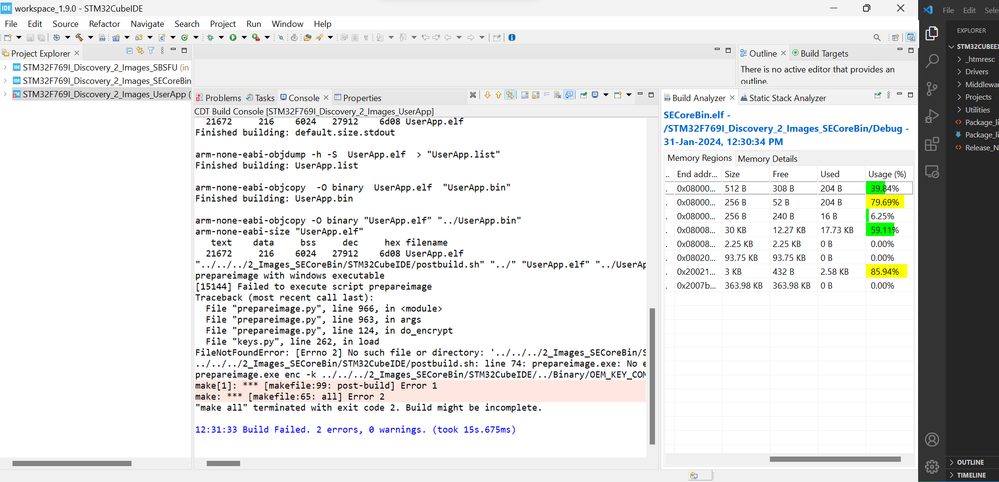Switch to the Problems tab
The width and height of the screenshot is (999, 482).
223,98
